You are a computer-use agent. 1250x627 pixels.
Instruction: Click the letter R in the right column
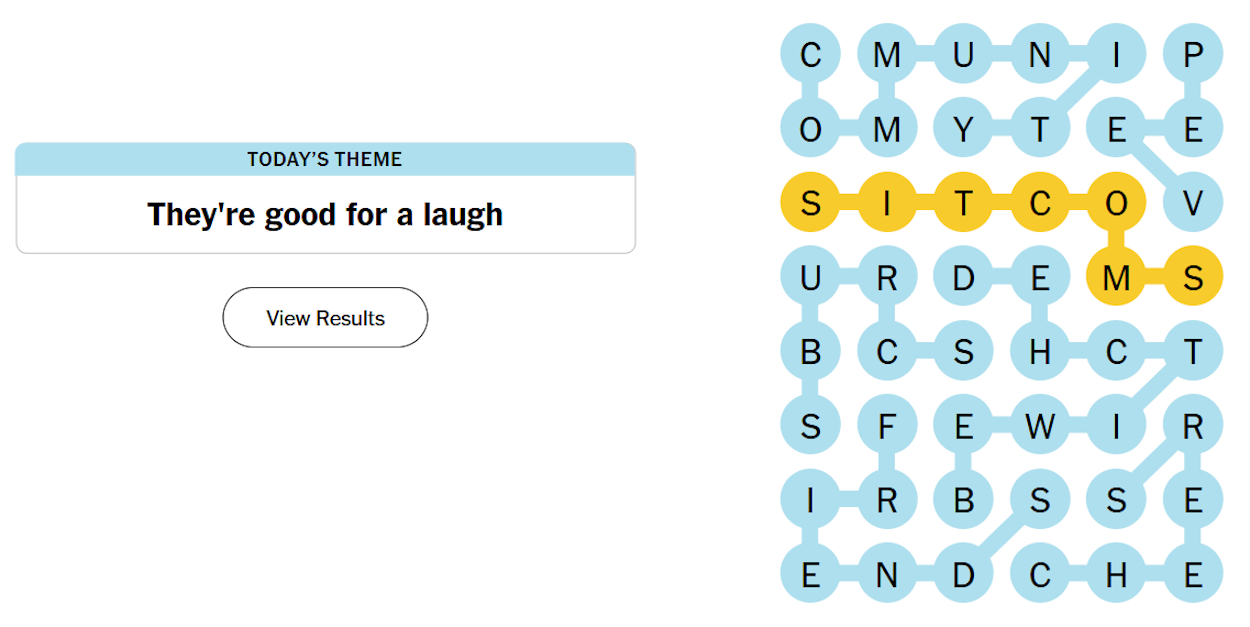pos(1194,425)
